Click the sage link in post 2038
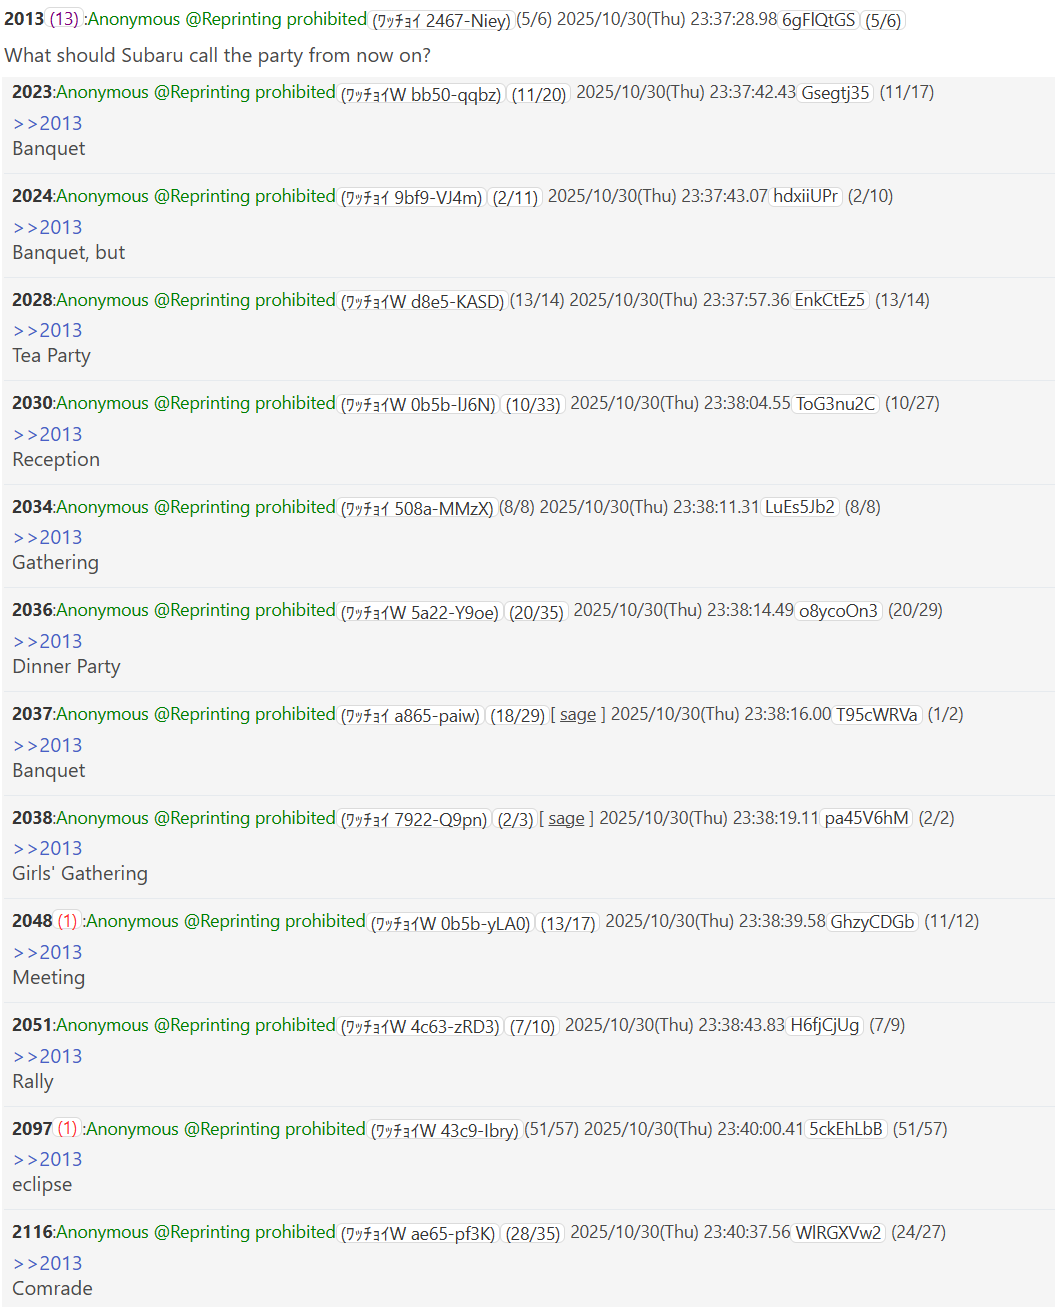1055x1307 pixels. pyautogui.click(x=566, y=818)
